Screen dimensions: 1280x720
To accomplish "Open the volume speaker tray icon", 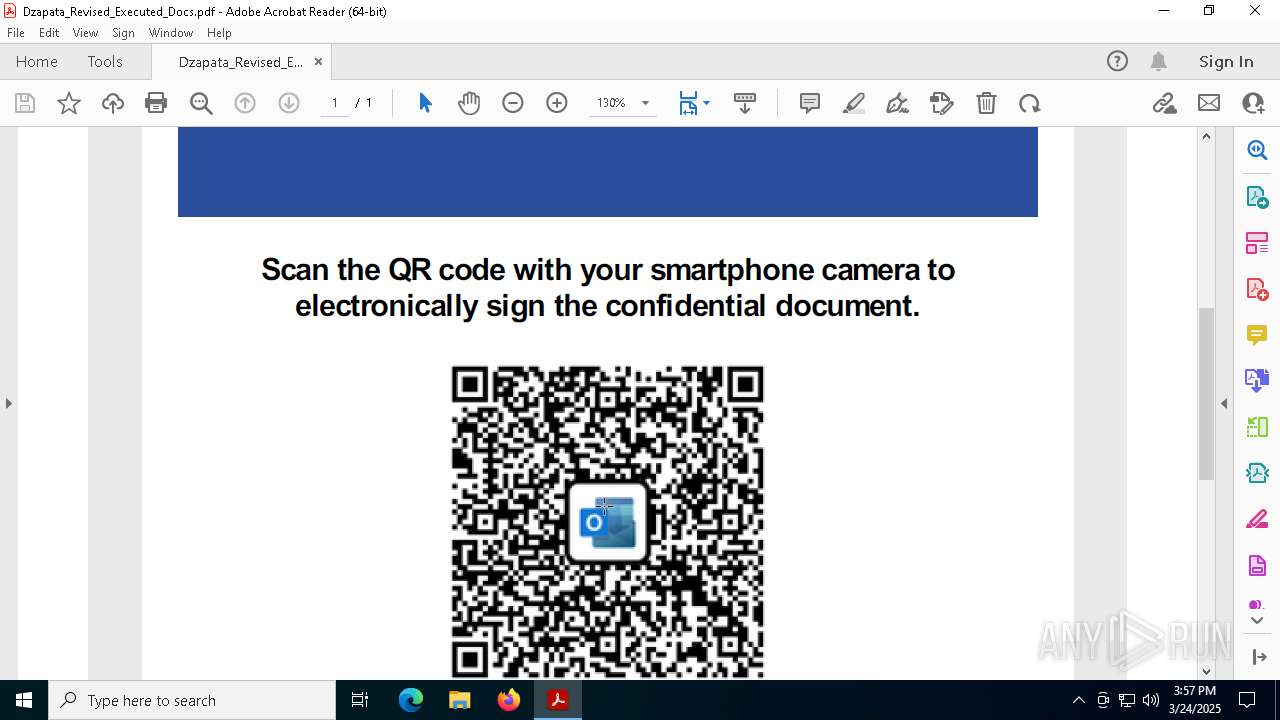I will [1150, 700].
